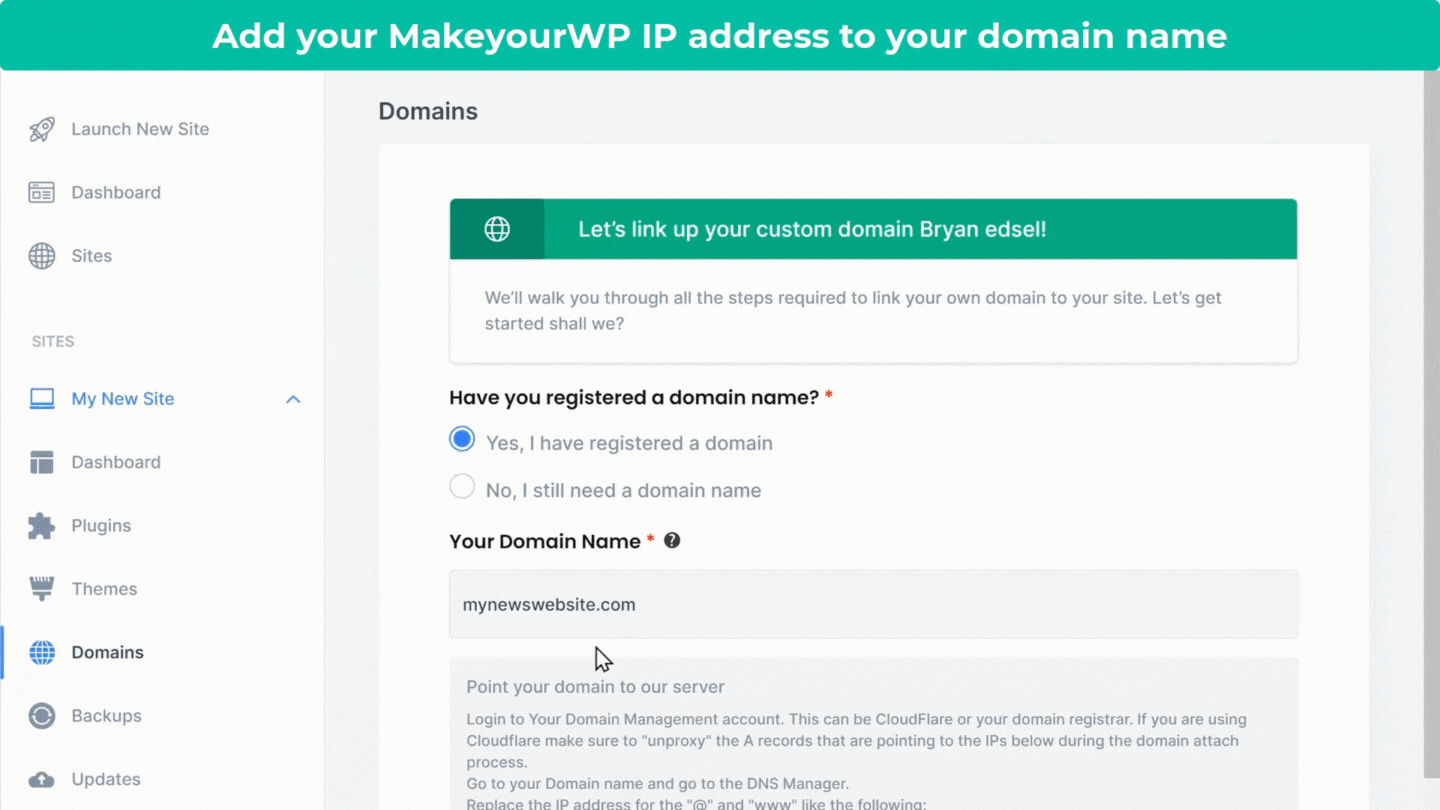Click the domain name input field
The height and width of the screenshot is (810, 1440).
874,604
